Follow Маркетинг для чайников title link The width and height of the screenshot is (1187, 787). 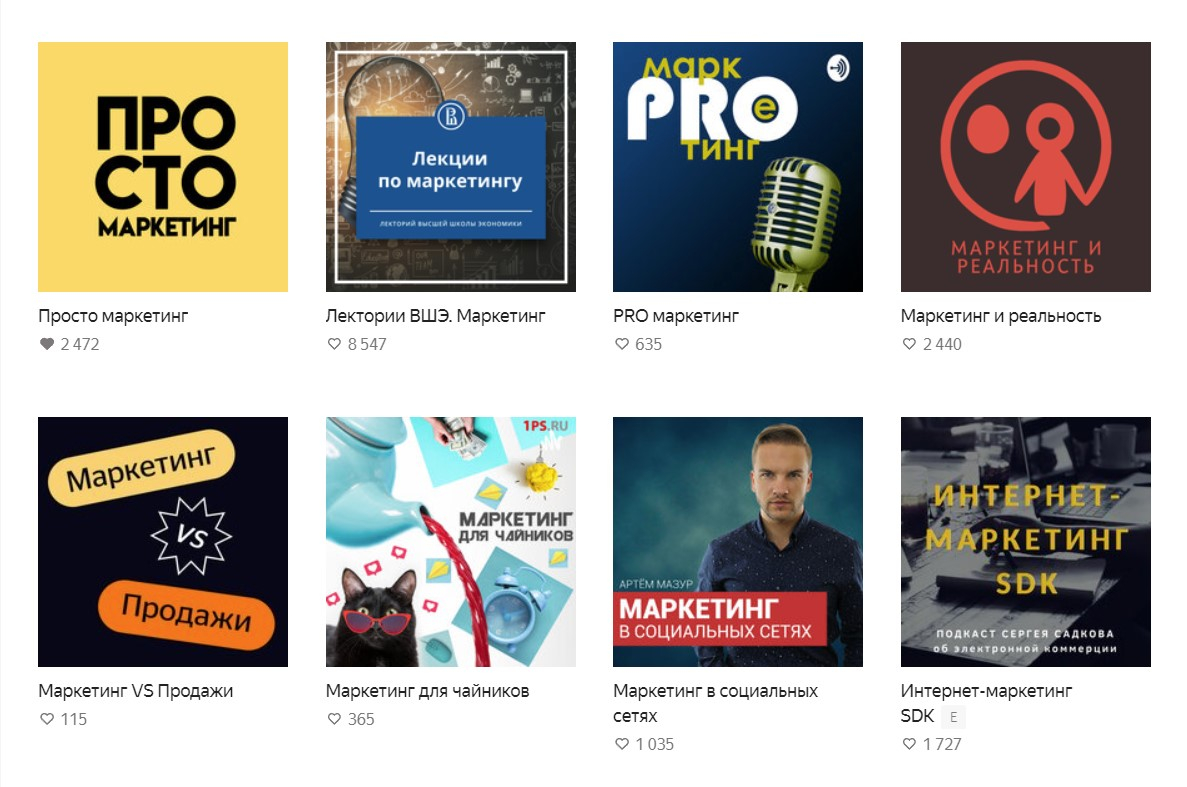point(427,691)
